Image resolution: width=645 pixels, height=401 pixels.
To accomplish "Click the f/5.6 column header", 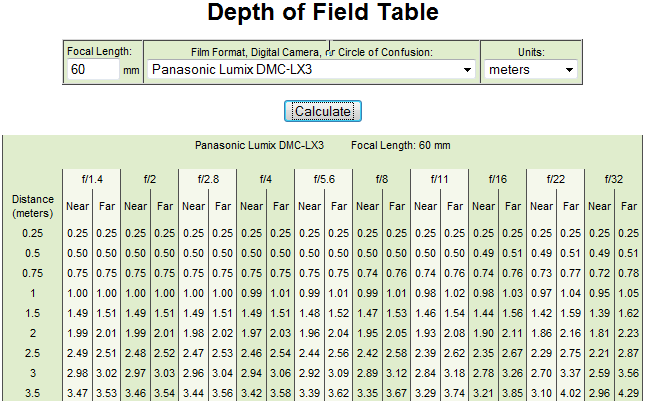I will pyautogui.click(x=324, y=179).
